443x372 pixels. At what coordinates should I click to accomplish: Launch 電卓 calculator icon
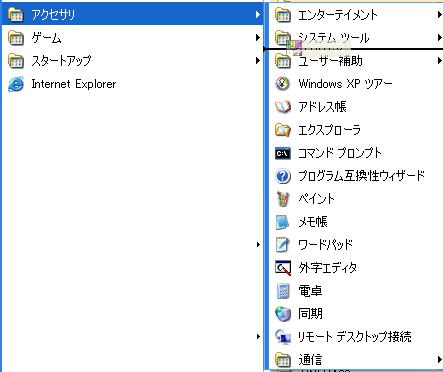coord(283,291)
